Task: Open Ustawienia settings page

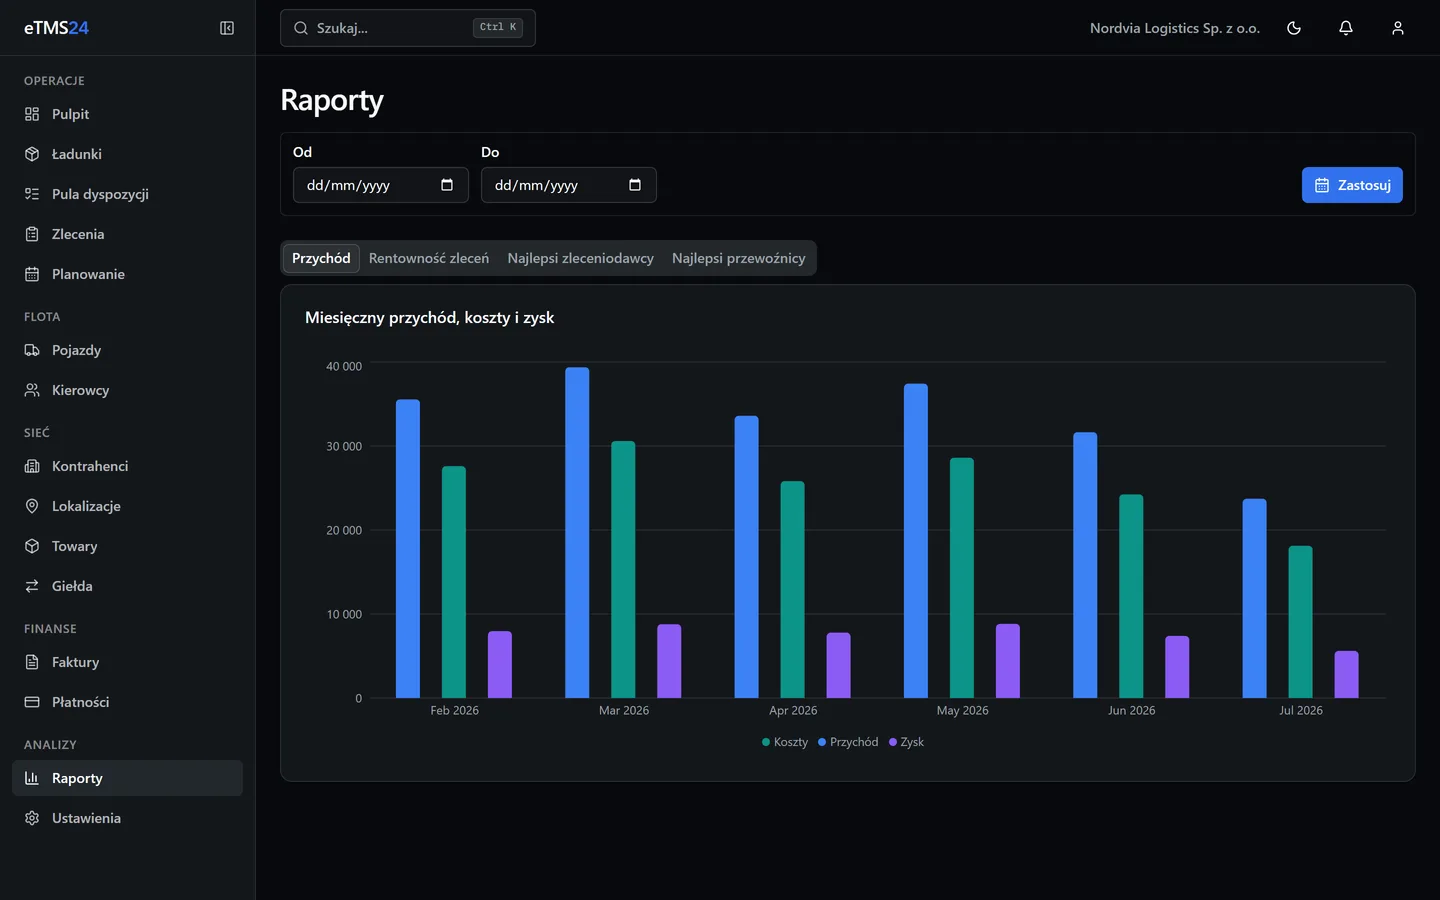Action: coord(127,818)
